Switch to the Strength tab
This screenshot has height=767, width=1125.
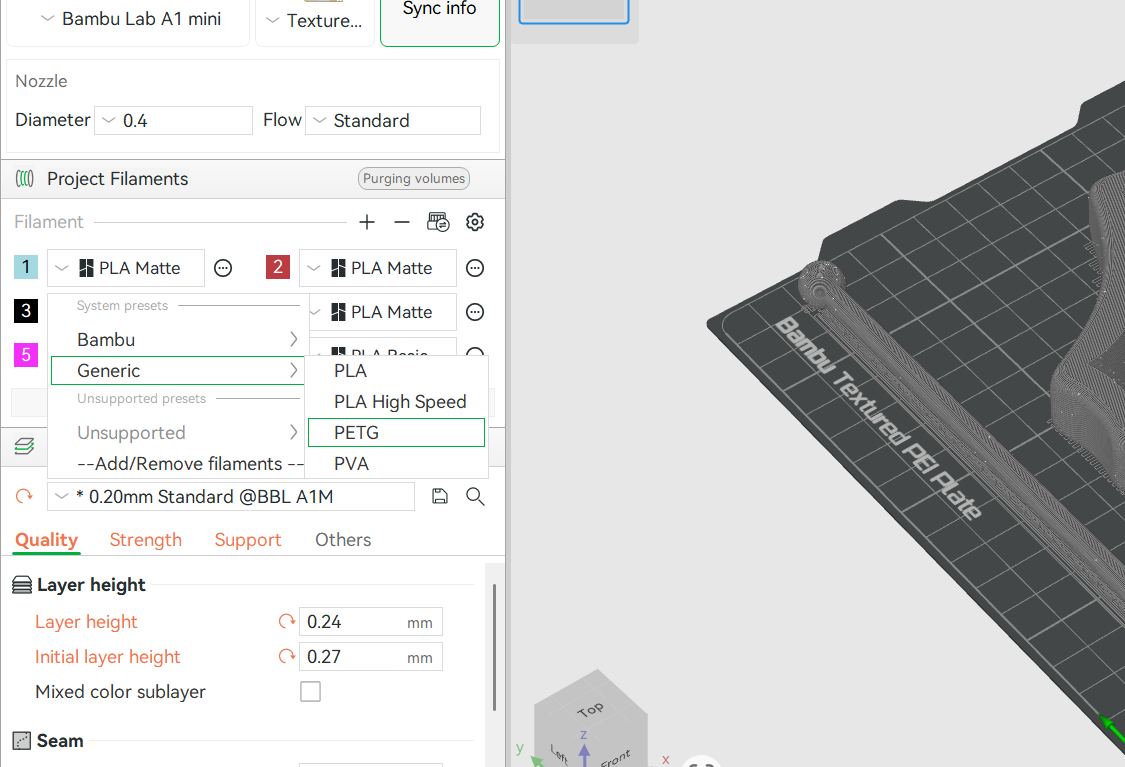[x=146, y=540]
